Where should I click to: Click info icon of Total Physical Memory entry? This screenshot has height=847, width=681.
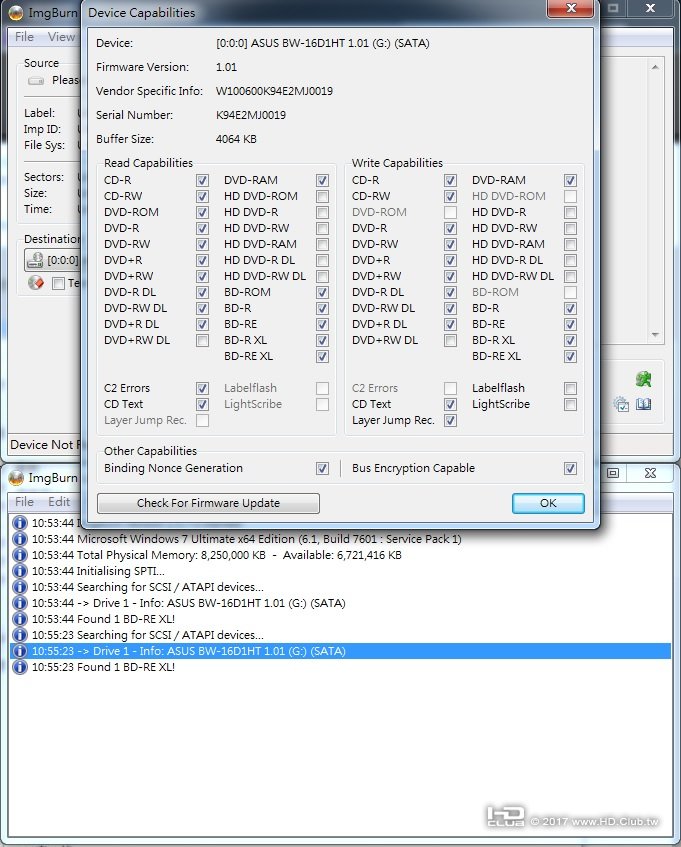[19, 555]
